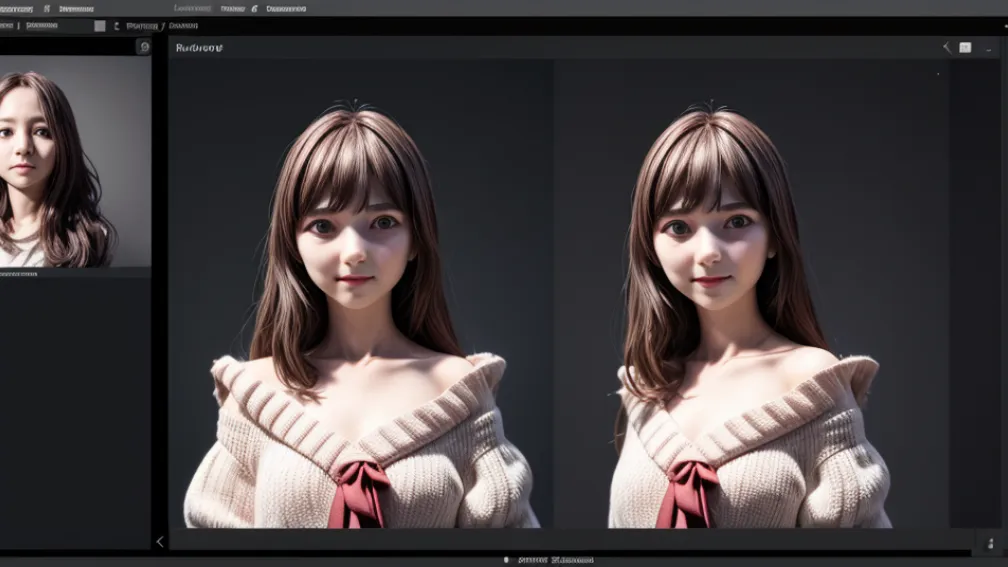Viewport: 1008px width, 567px height.
Task: Click the gray square in the second toolbar row
Action: click(100, 26)
